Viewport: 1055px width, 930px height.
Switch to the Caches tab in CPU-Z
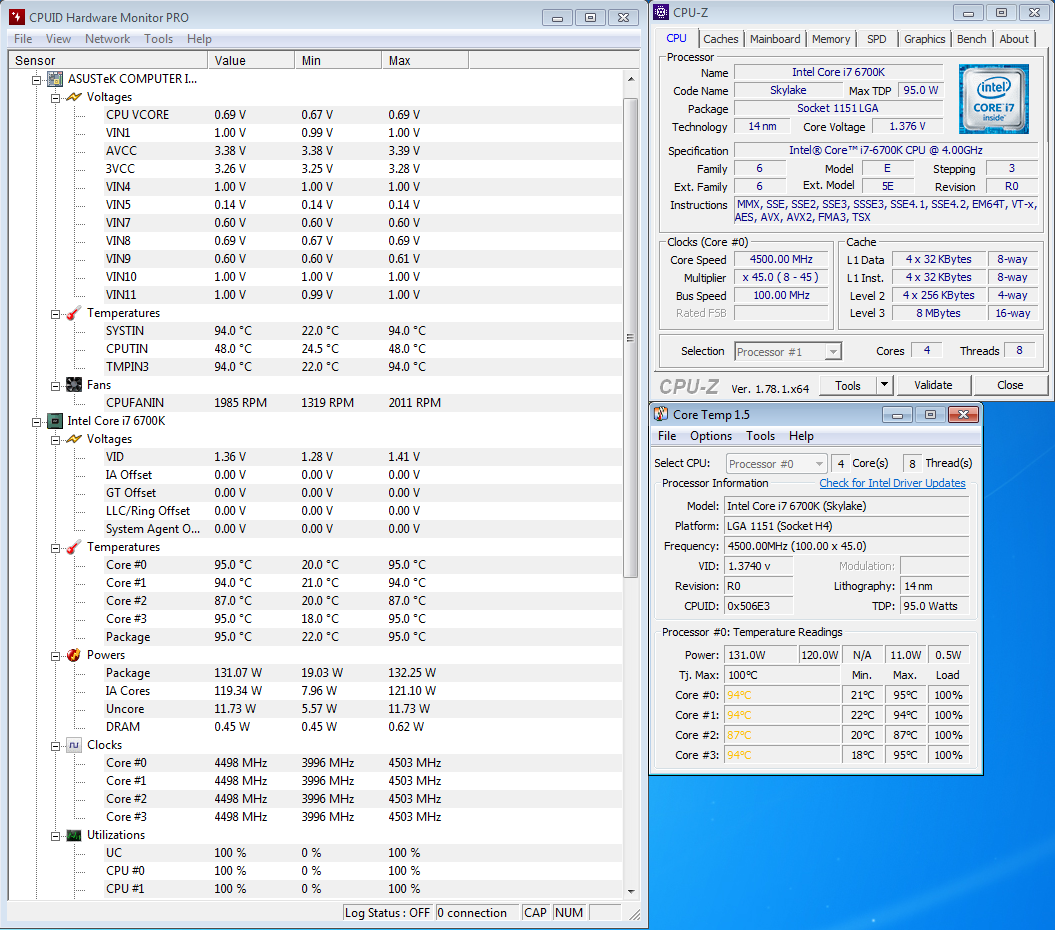(721, 39)
